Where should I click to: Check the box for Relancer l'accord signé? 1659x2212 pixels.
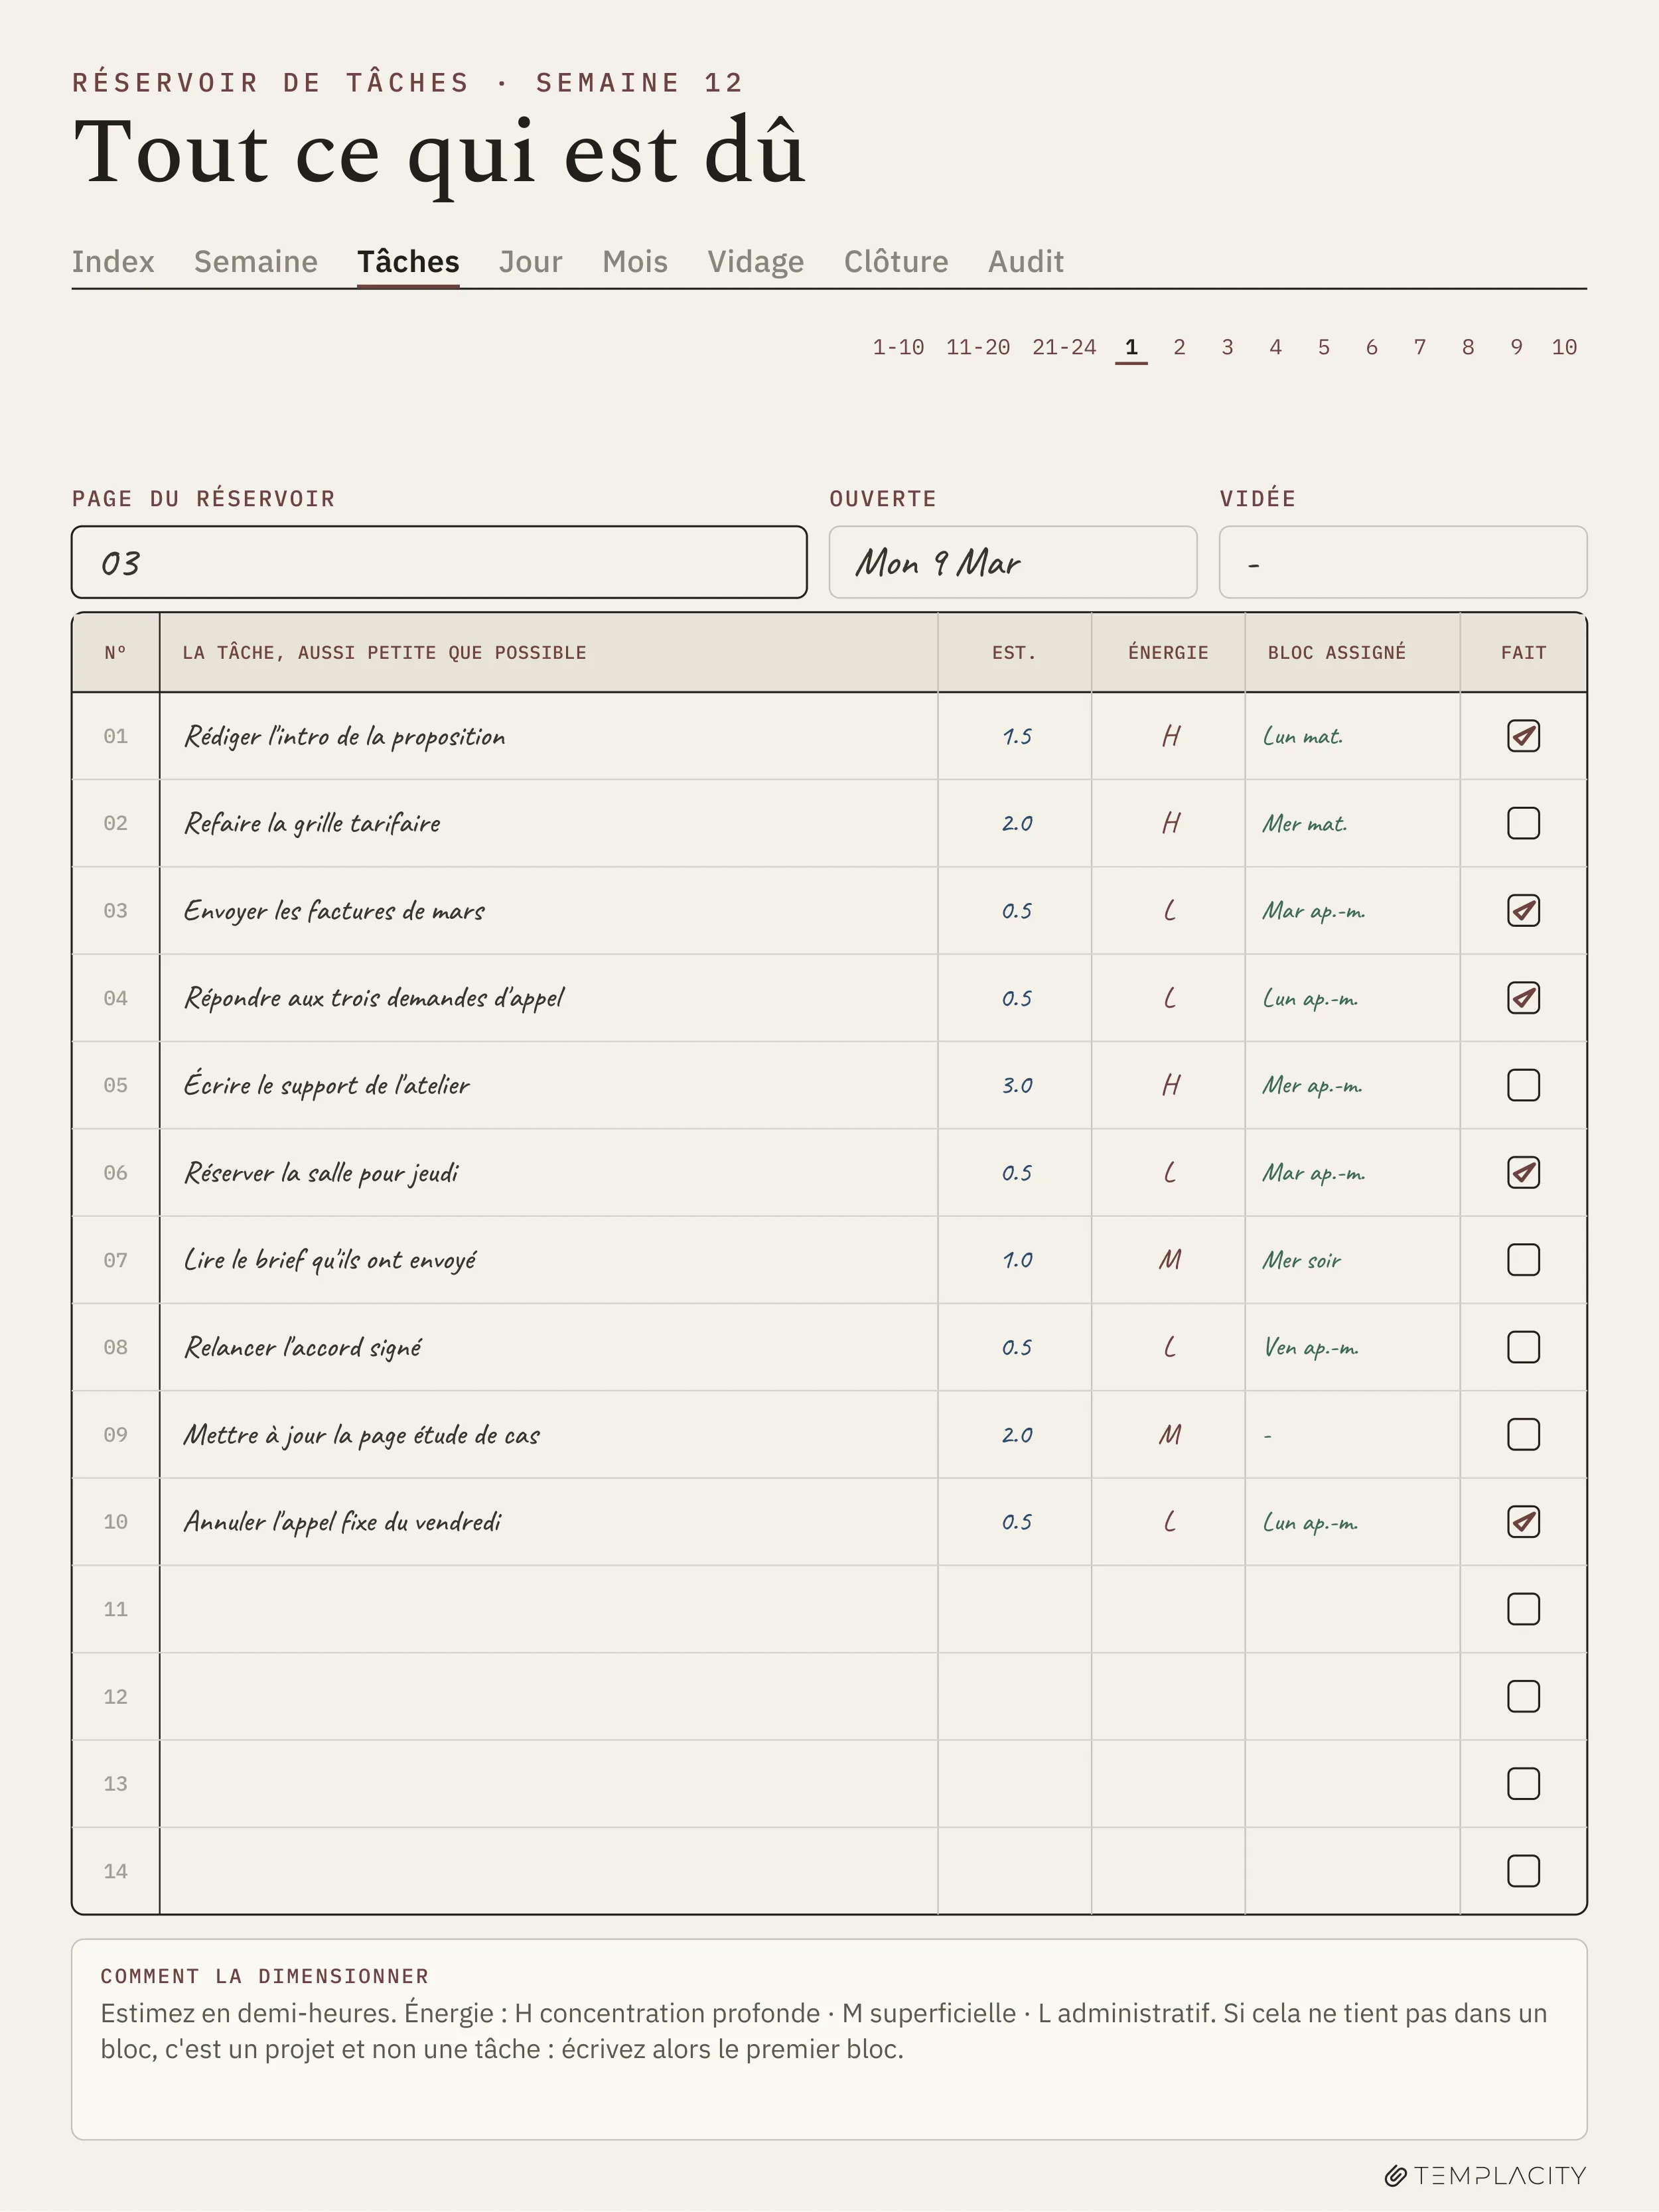tap(1523, 1347)
